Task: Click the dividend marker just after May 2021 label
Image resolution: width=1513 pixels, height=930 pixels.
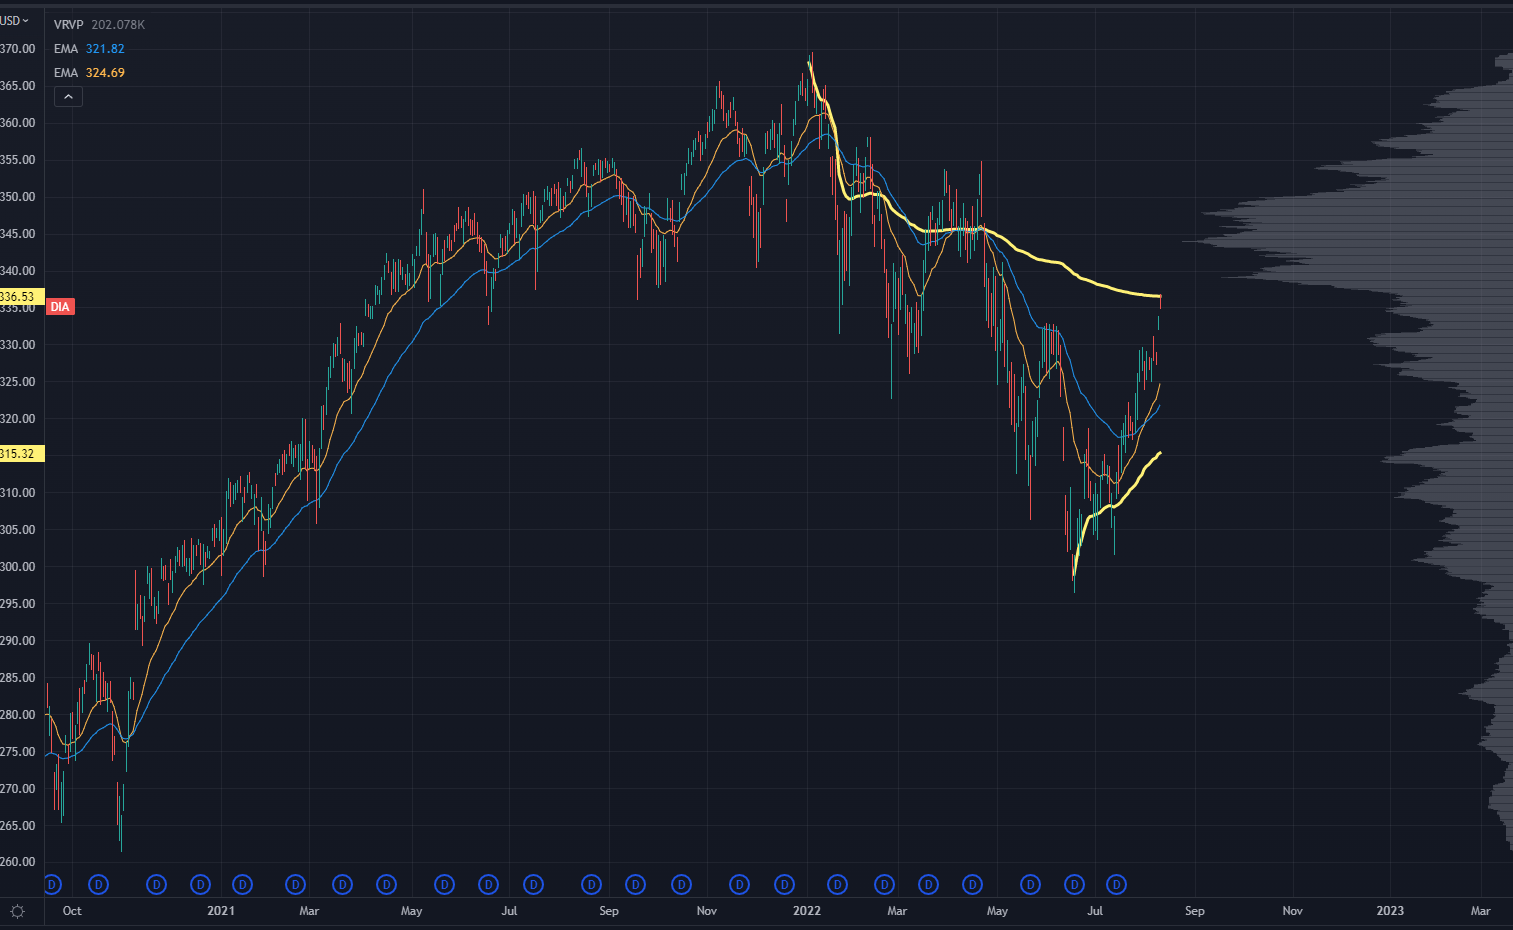Action: tap(444, 885)
